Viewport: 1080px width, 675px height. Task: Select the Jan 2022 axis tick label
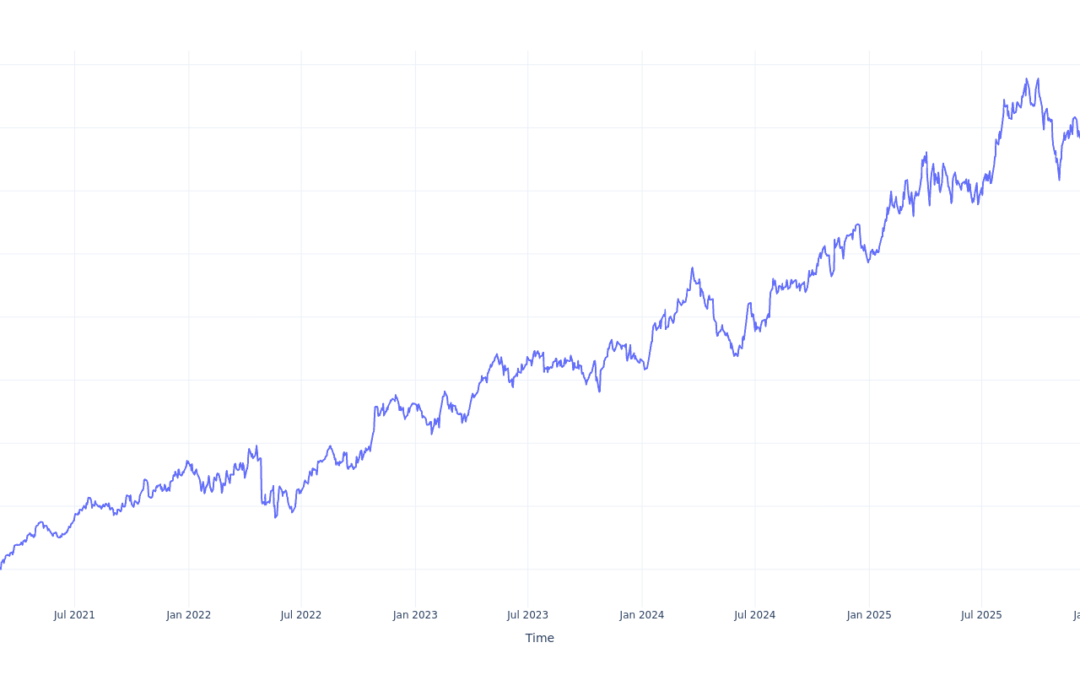188,615
